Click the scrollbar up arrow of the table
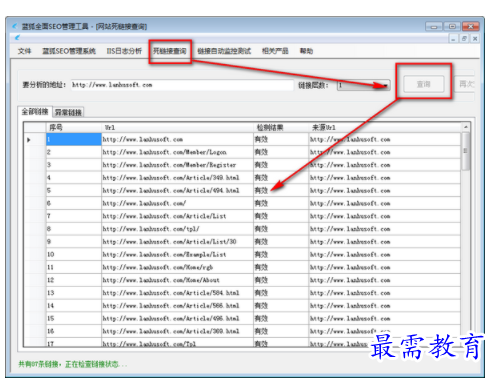The image size is (492, 378). click(x=465, y=127)
